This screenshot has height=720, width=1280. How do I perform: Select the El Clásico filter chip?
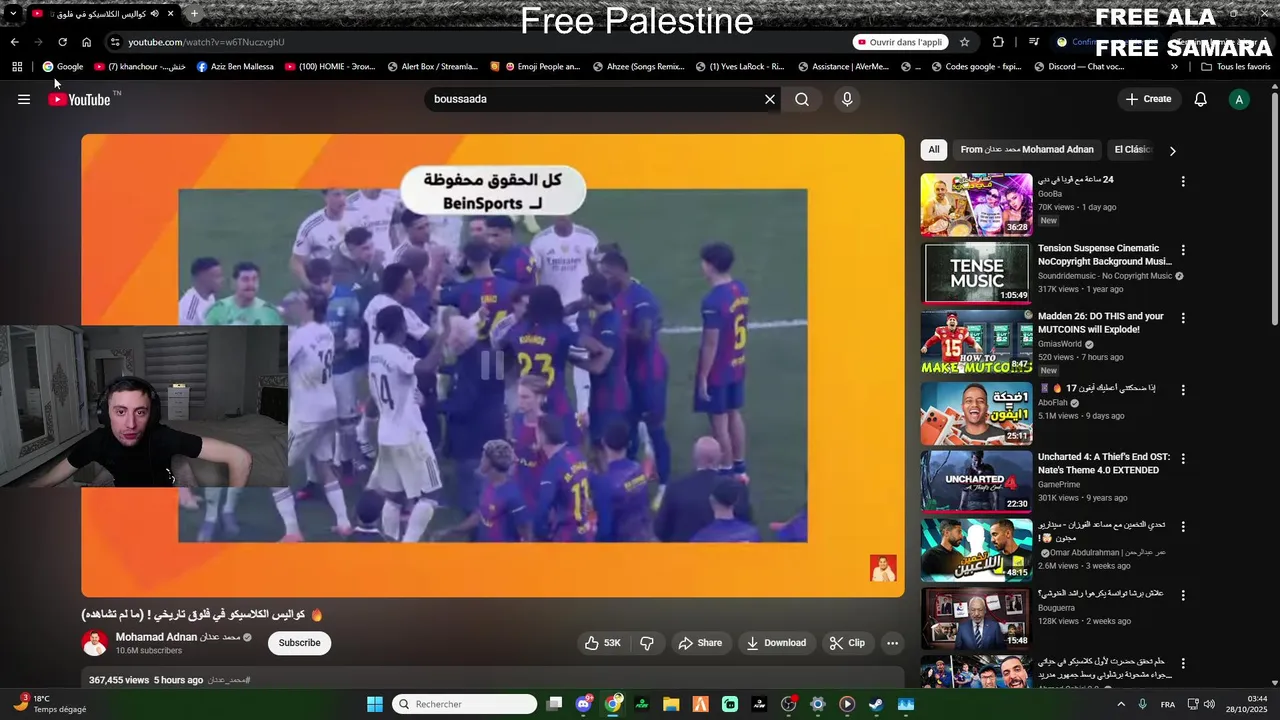1133,150
